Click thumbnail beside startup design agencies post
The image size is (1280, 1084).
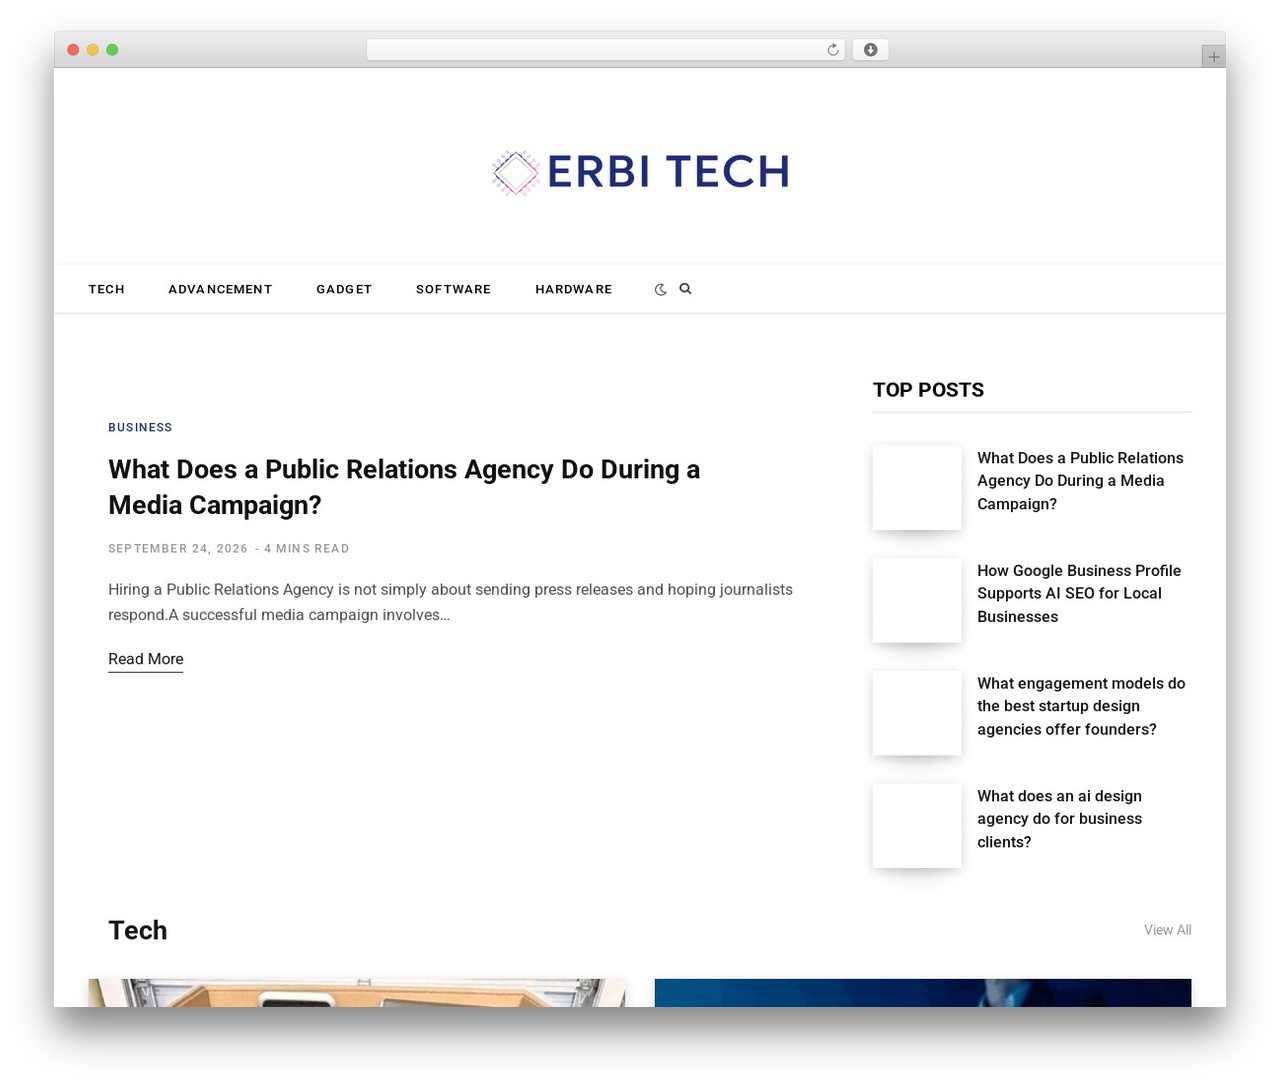click(x=917, y=713)
